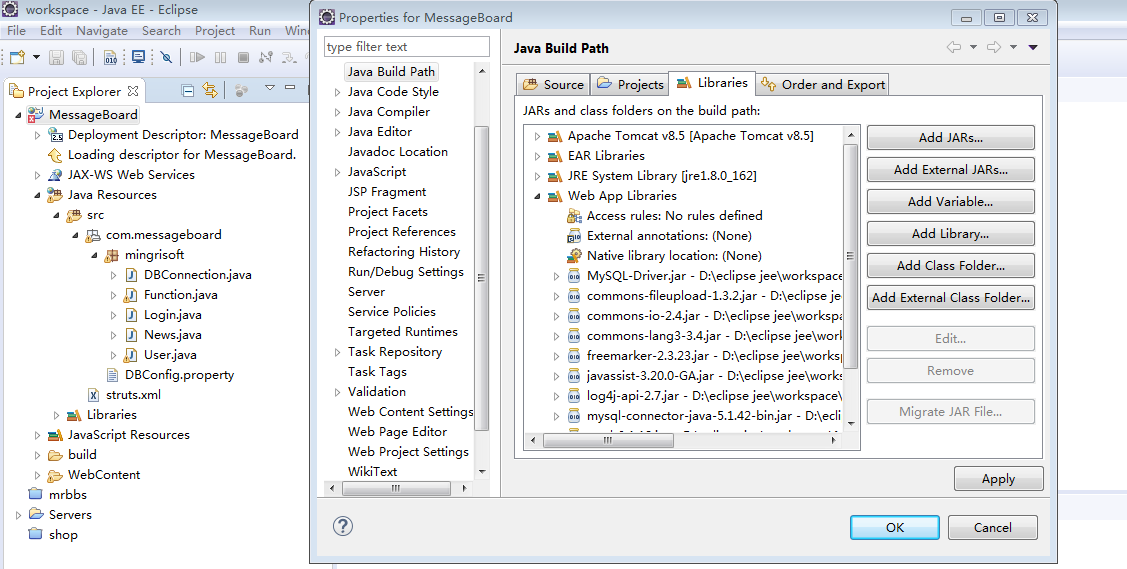Open the Order and Export tab
Viewport: 1127px width, 569px height.
point(823,84)
